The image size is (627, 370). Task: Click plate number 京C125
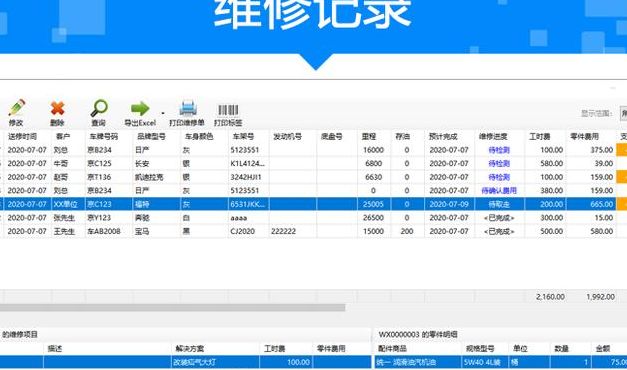tap(99, 164)
